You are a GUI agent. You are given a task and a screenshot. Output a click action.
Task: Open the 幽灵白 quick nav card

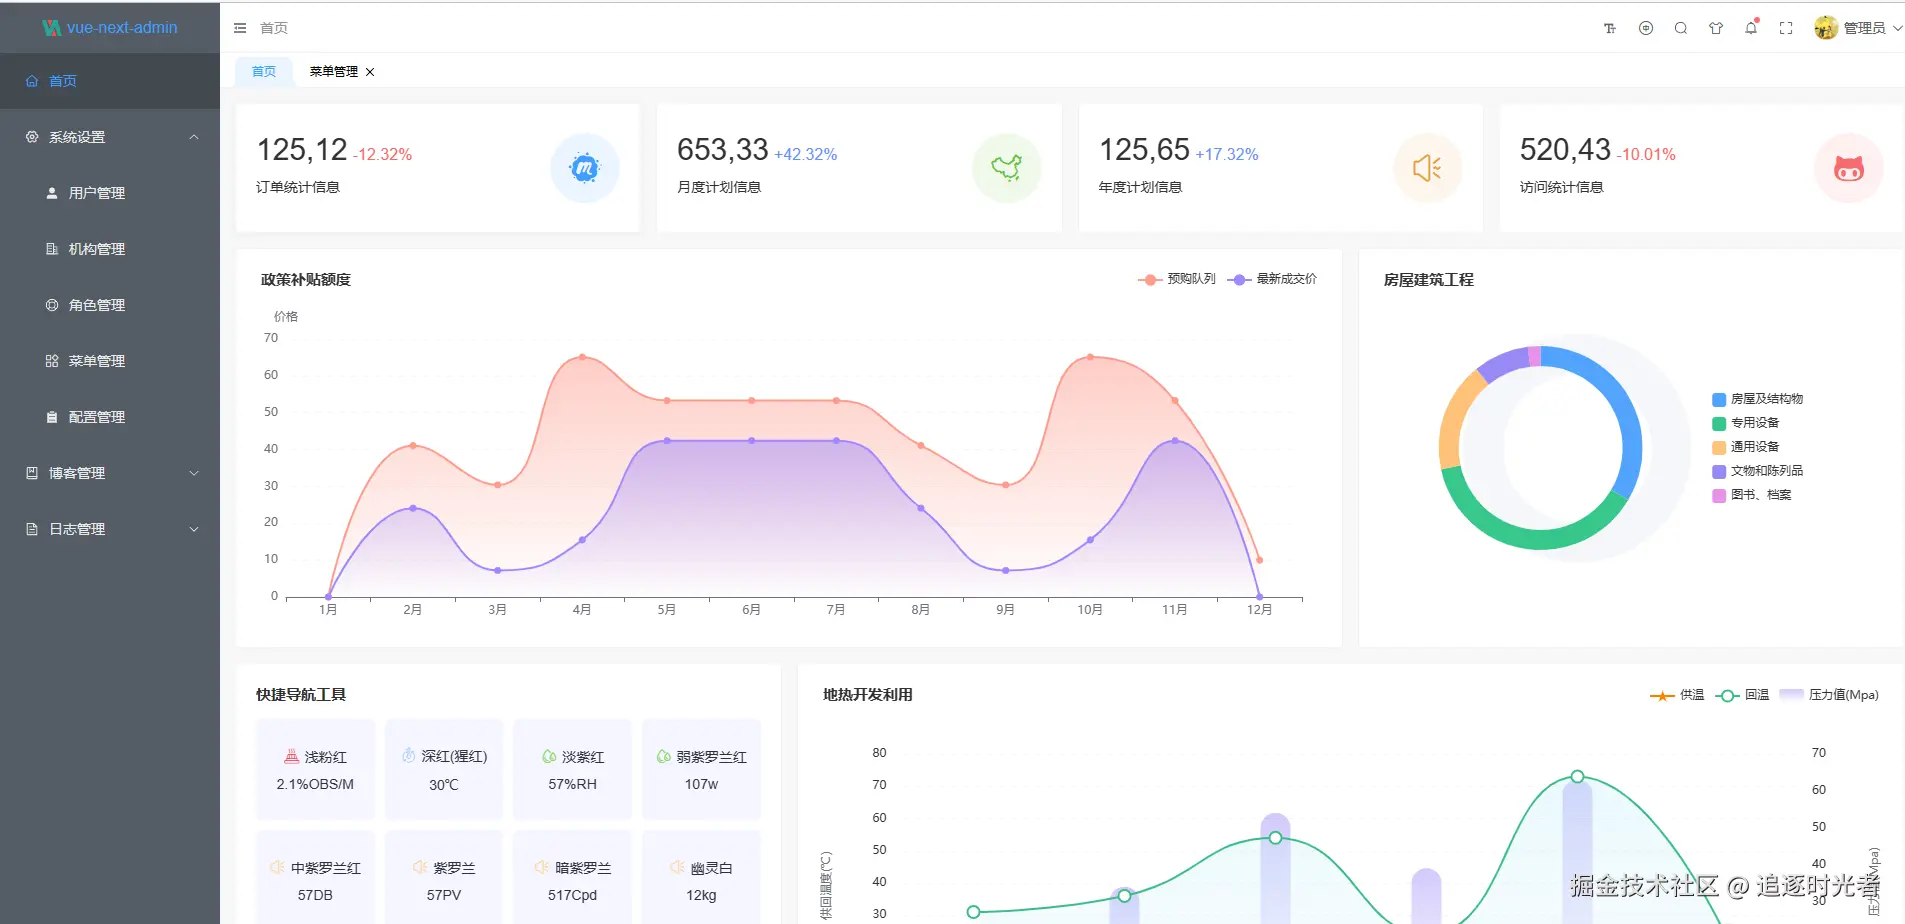(x=701, y=878)
